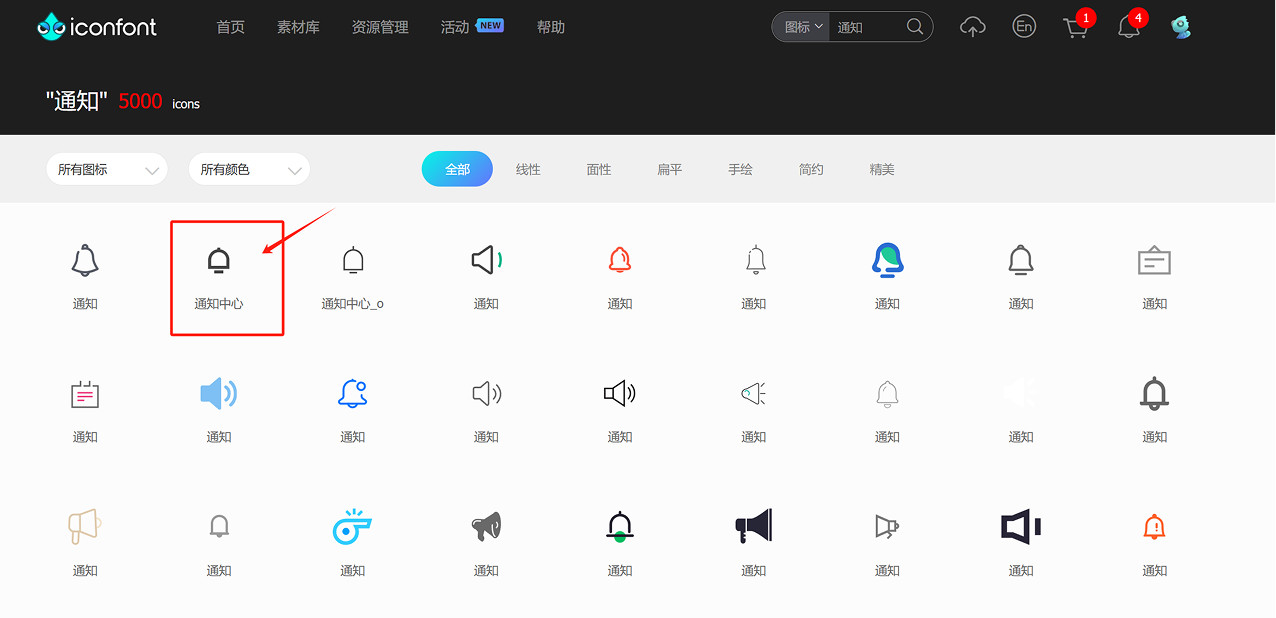
Task: Open the 帮助 page link
Action: point(550,27)
